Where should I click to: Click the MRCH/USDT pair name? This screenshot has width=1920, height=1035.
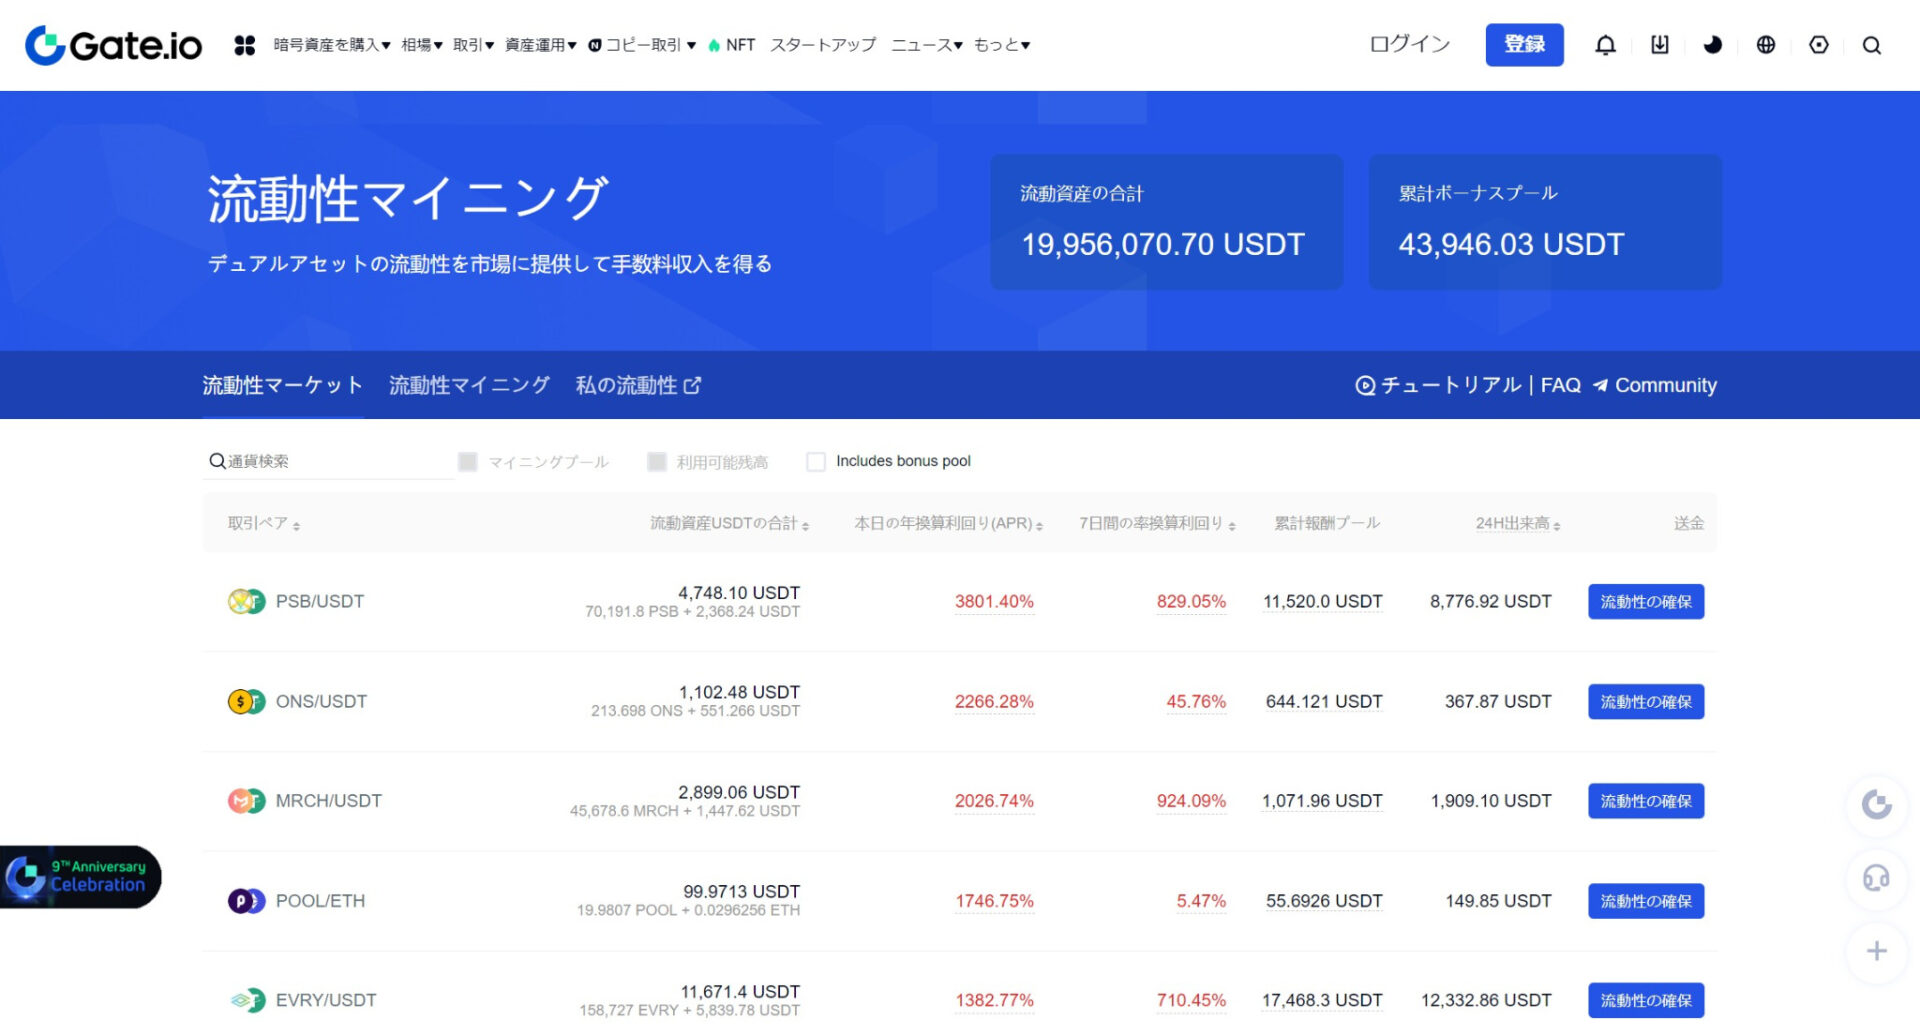coord(328,801)
